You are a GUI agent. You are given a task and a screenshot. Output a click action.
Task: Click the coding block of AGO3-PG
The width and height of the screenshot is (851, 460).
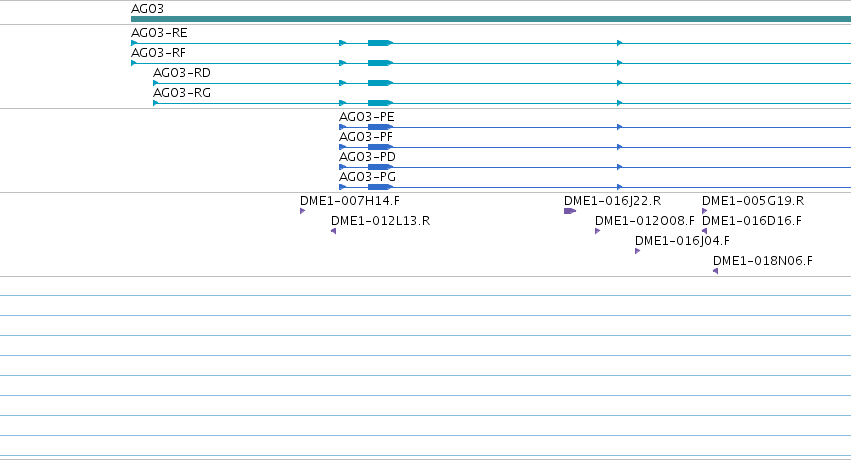(380, 187)
